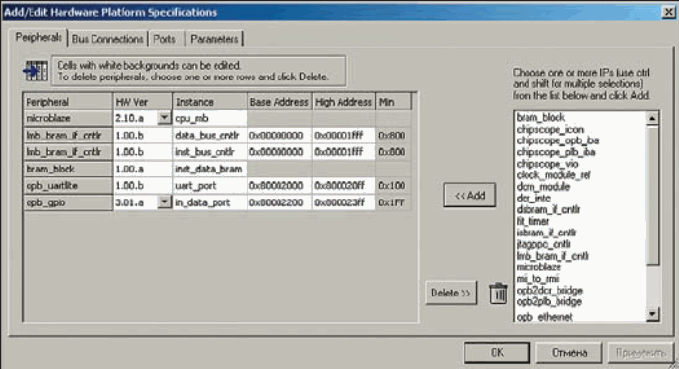Edit in_data_port high address cell
Screen dimensions: 679x369
343,202
